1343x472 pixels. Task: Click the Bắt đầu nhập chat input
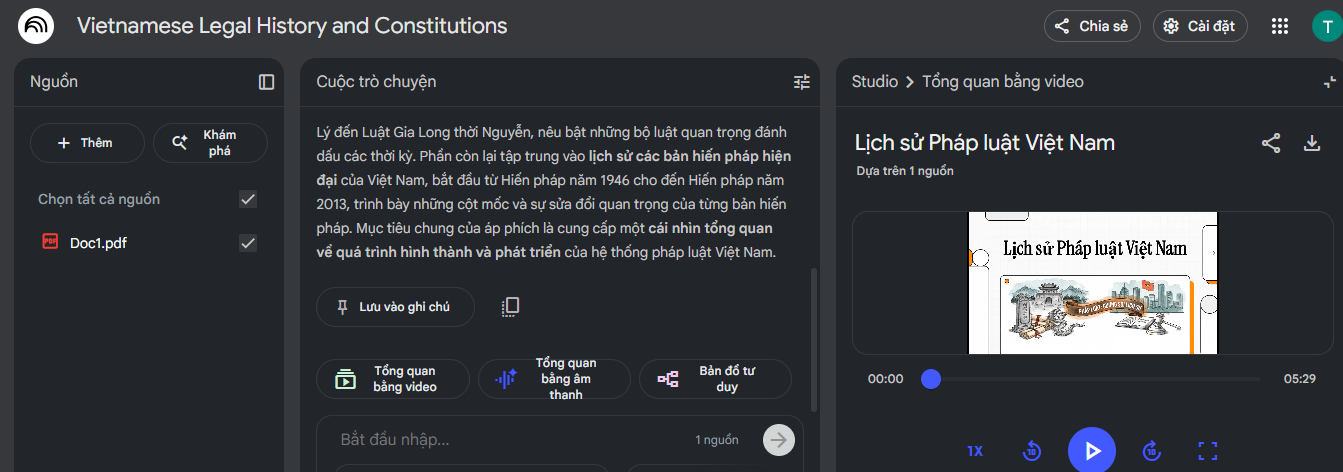(x=510, y=440)
